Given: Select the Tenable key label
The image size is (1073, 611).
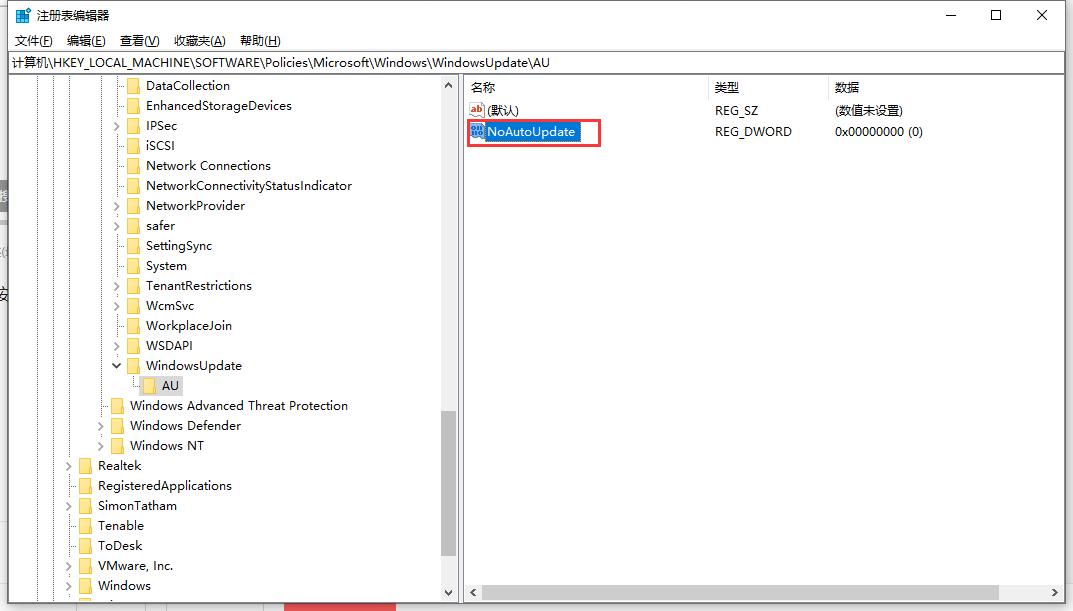Looking at the screenshot, I should [x=121, y=525].
